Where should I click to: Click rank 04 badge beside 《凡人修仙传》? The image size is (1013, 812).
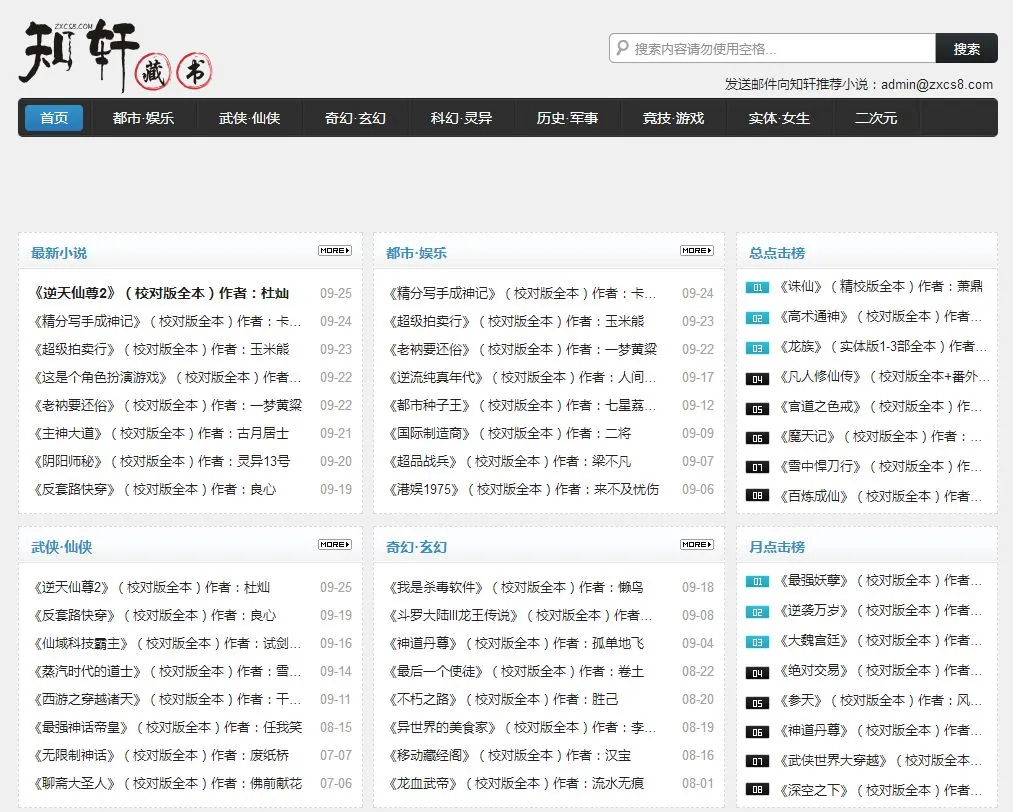pyautogui.click(x=757, y=379)
